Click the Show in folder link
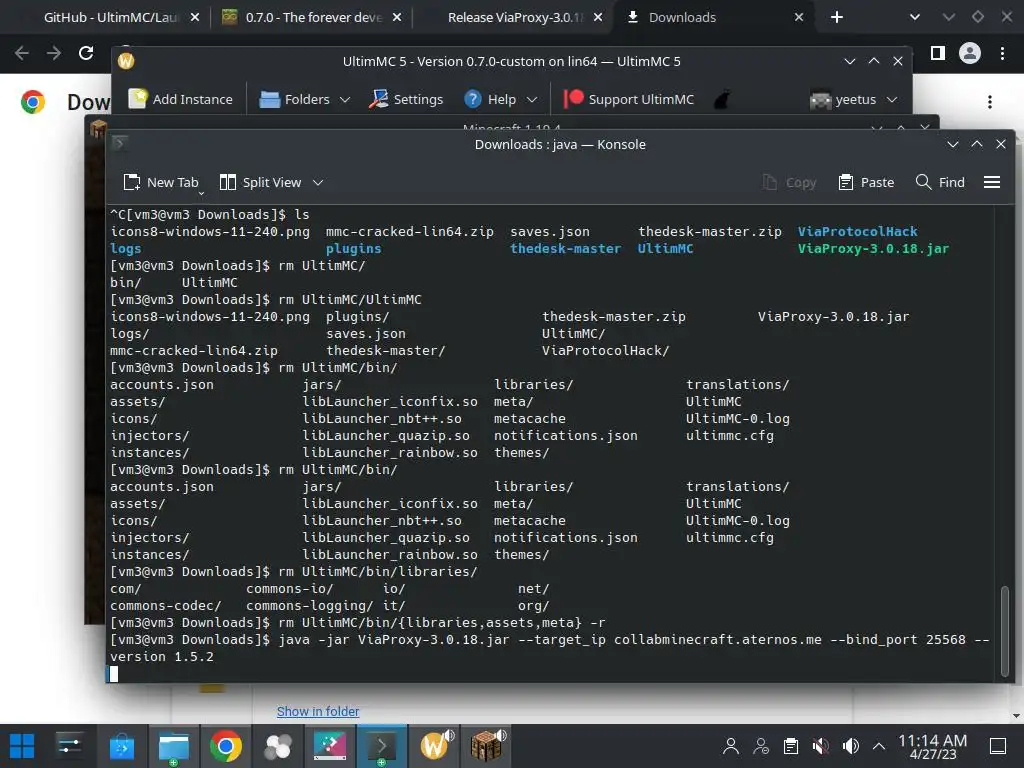This screenshot has height=768, width=1024. (318, 711)
